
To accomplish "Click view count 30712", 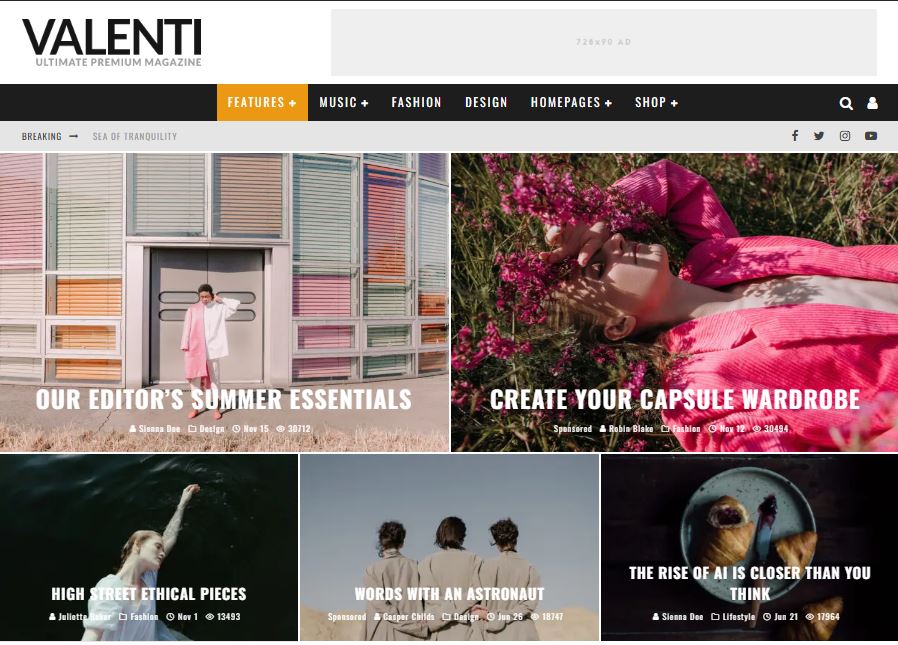I will click(x=293, y=428).
